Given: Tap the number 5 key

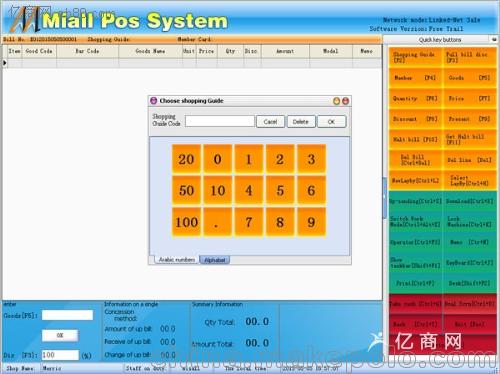Looking at the screenshot, I should click(x=280, y=190).
